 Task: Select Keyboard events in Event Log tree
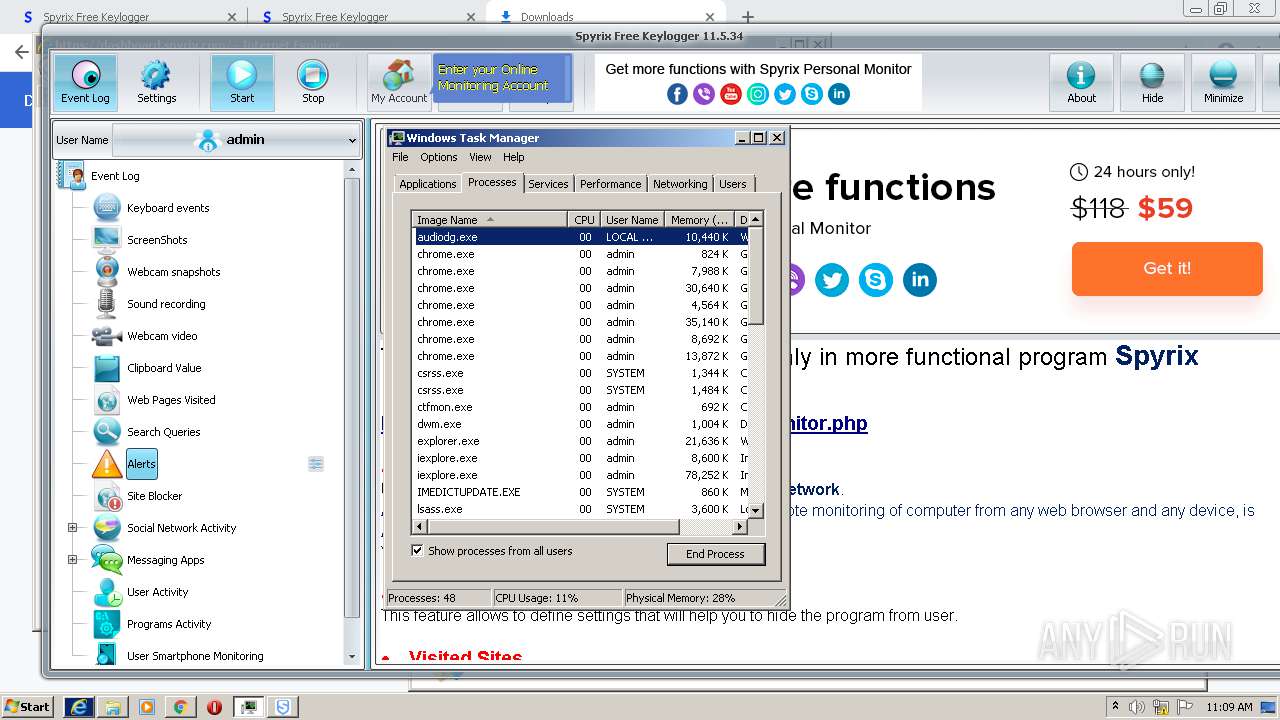click(x=168, y=208)
